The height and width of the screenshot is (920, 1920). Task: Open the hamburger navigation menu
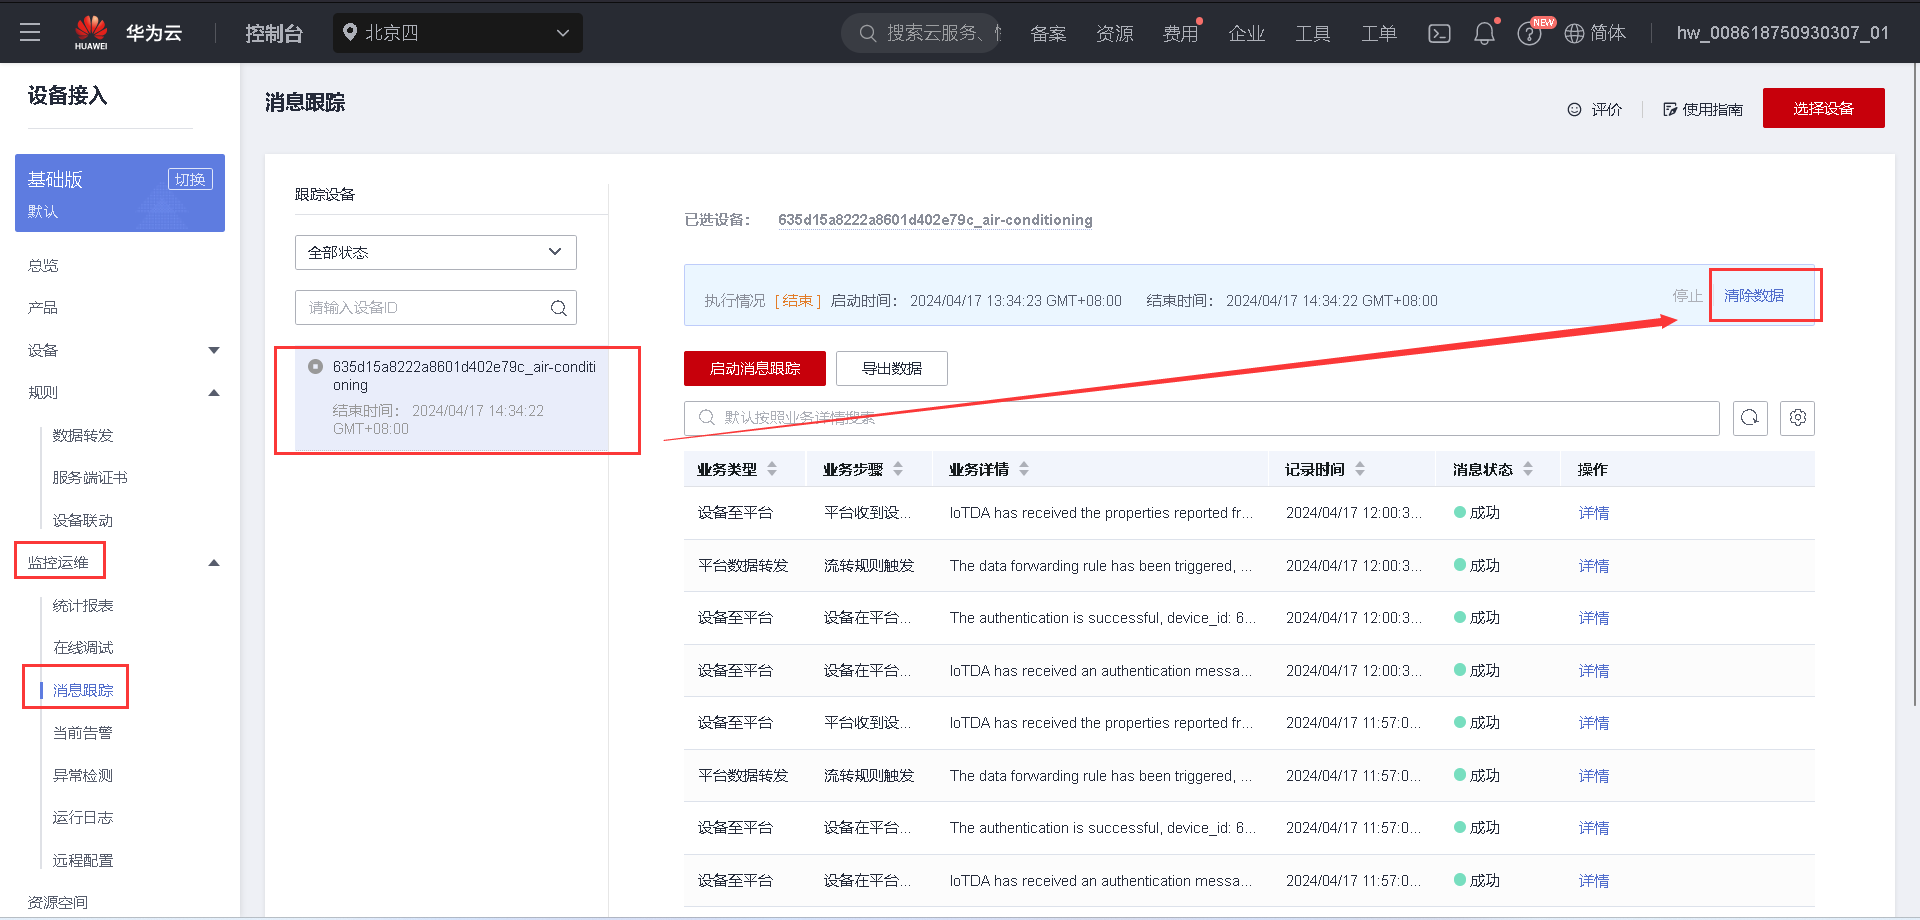(x=30, y=31)
